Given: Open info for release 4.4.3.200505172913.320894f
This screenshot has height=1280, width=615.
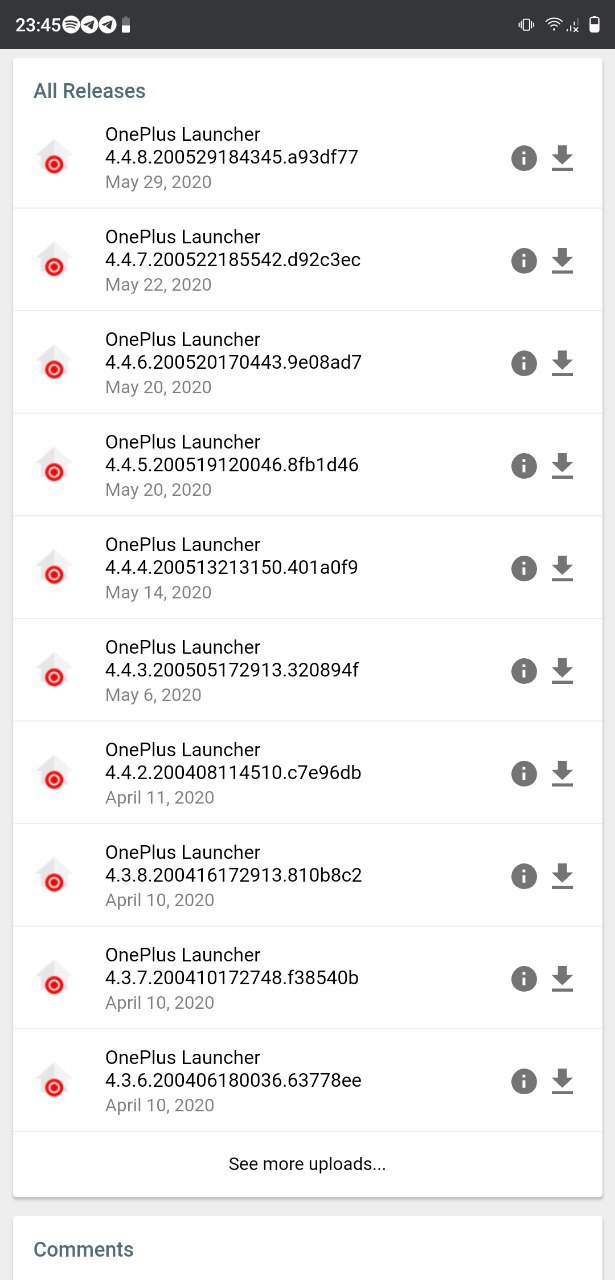Looking at the screenshot, I should click(x=524, y=671).
